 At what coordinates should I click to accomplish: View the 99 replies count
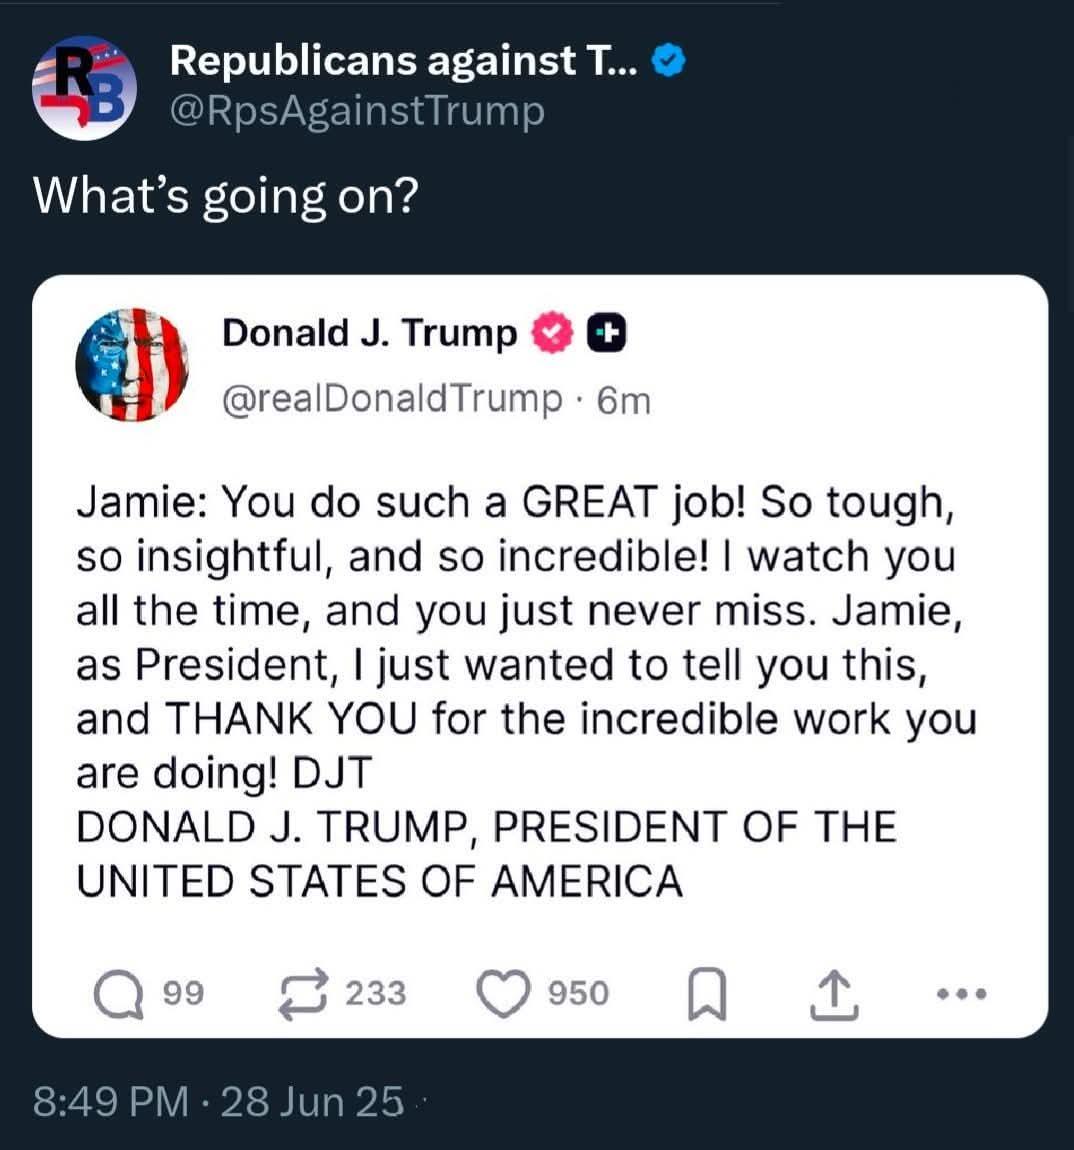183,994
